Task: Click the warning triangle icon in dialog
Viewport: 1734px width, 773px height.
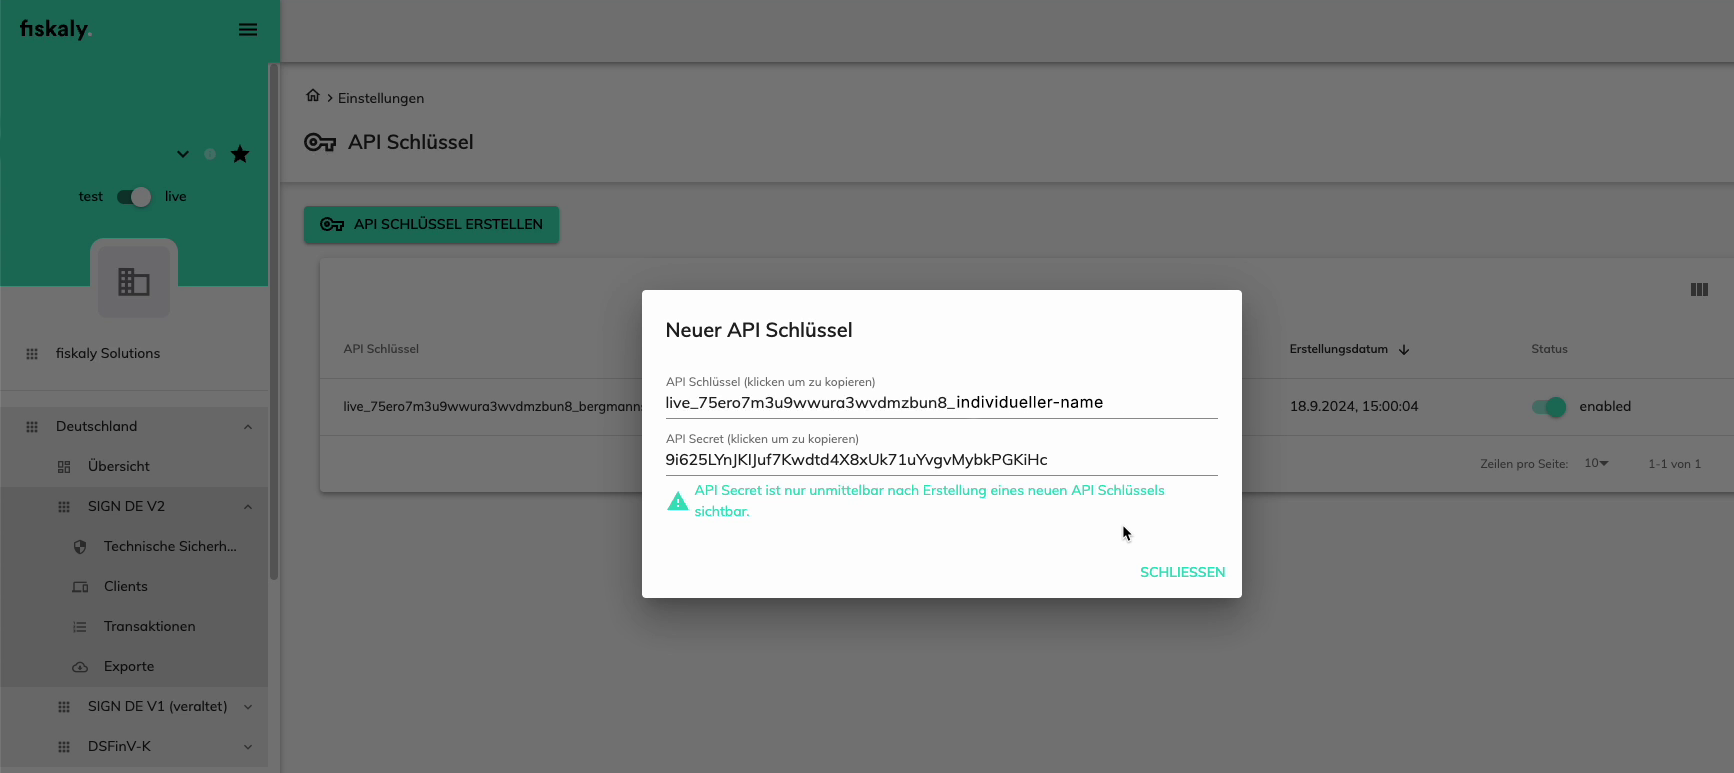Action: tap(678, 501)
